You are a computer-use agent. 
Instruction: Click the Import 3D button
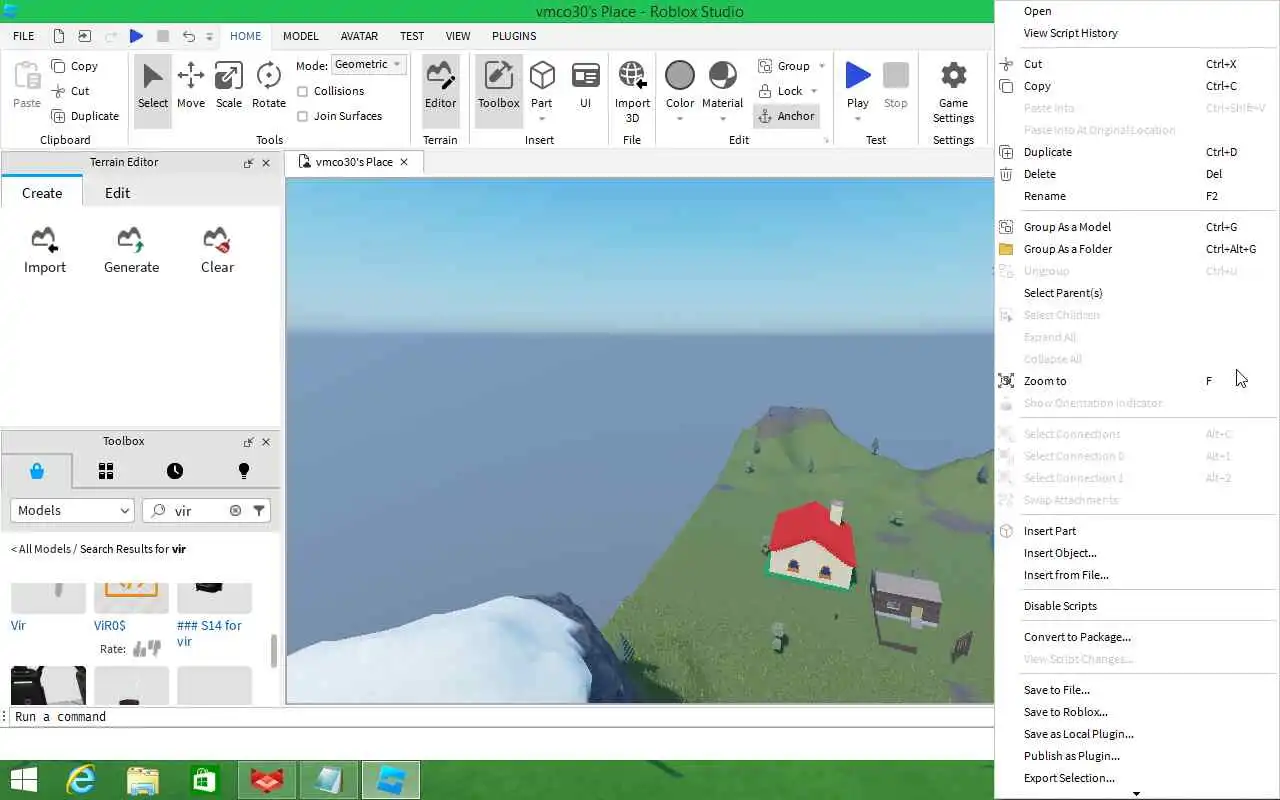tap(632, 91)
